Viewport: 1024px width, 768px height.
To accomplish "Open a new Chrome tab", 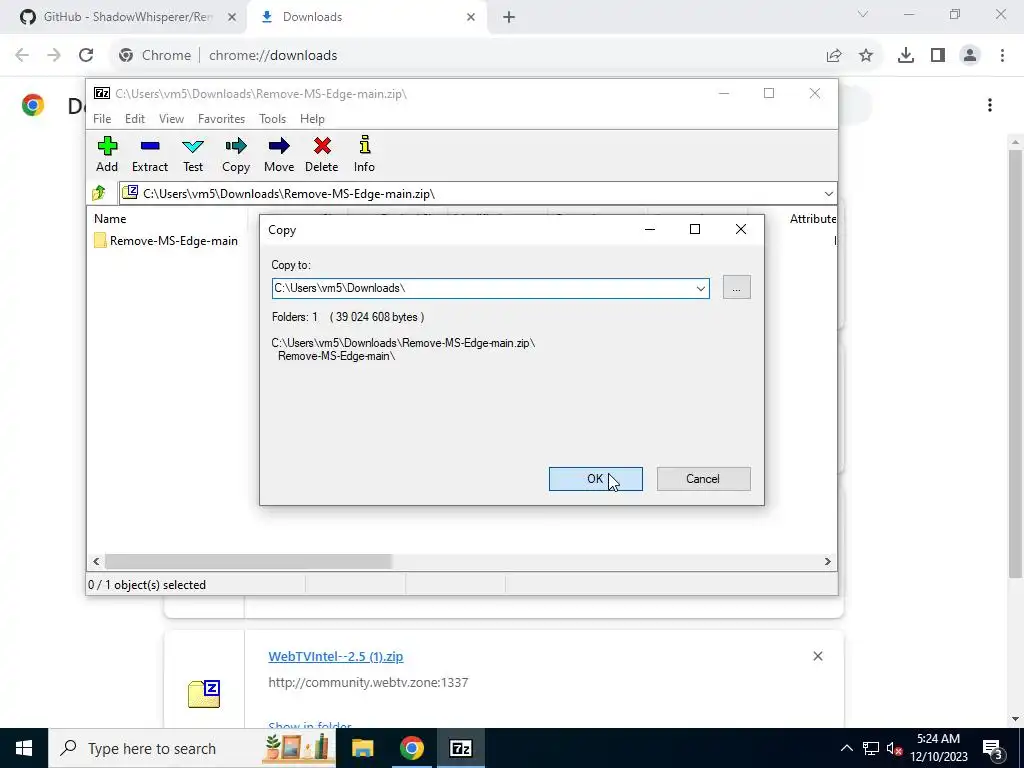I will [509, 18].
